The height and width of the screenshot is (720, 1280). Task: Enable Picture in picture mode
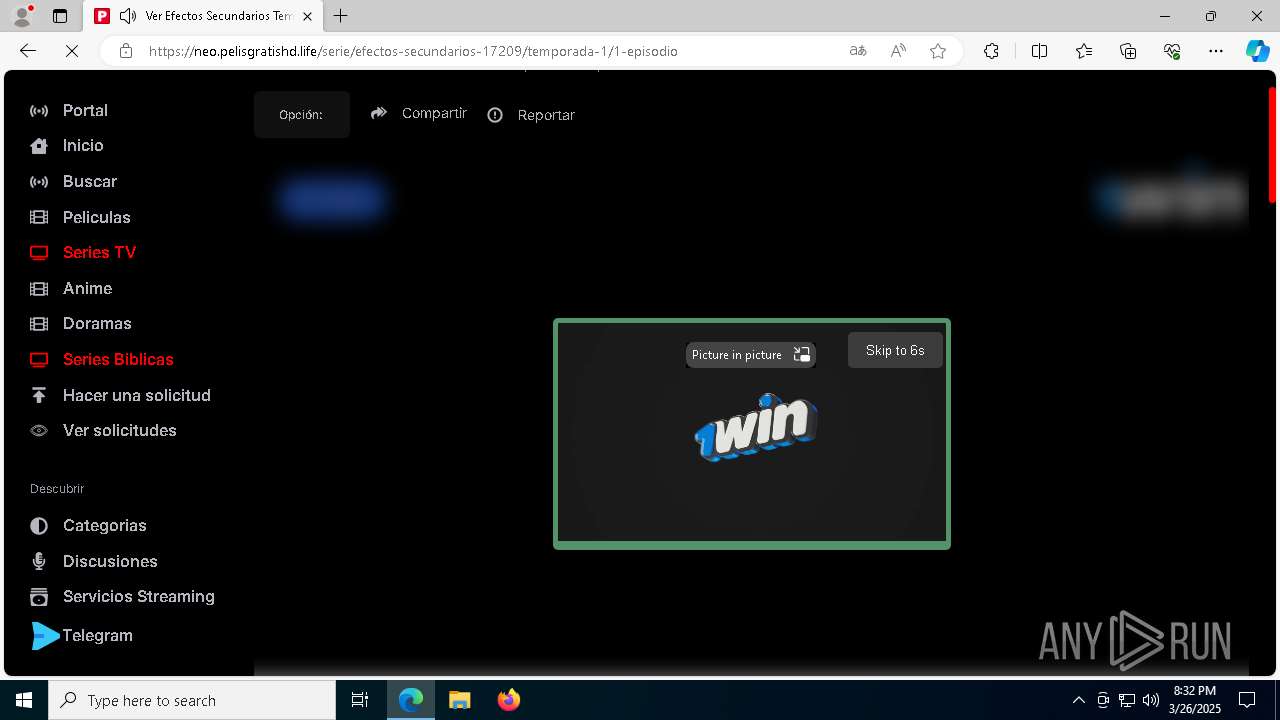pyautogui.click(x=750, y=355)
